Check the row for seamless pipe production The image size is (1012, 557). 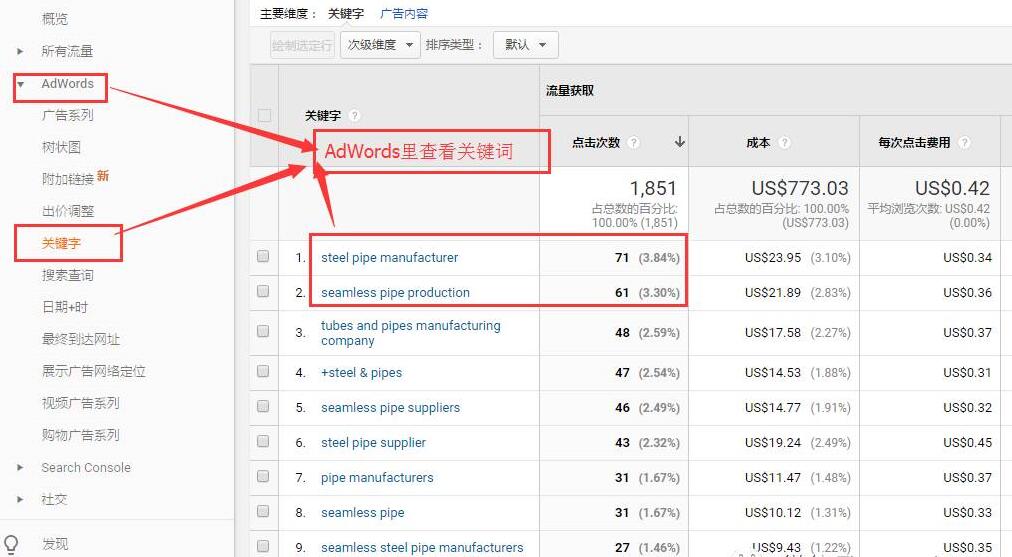[263, 291]
